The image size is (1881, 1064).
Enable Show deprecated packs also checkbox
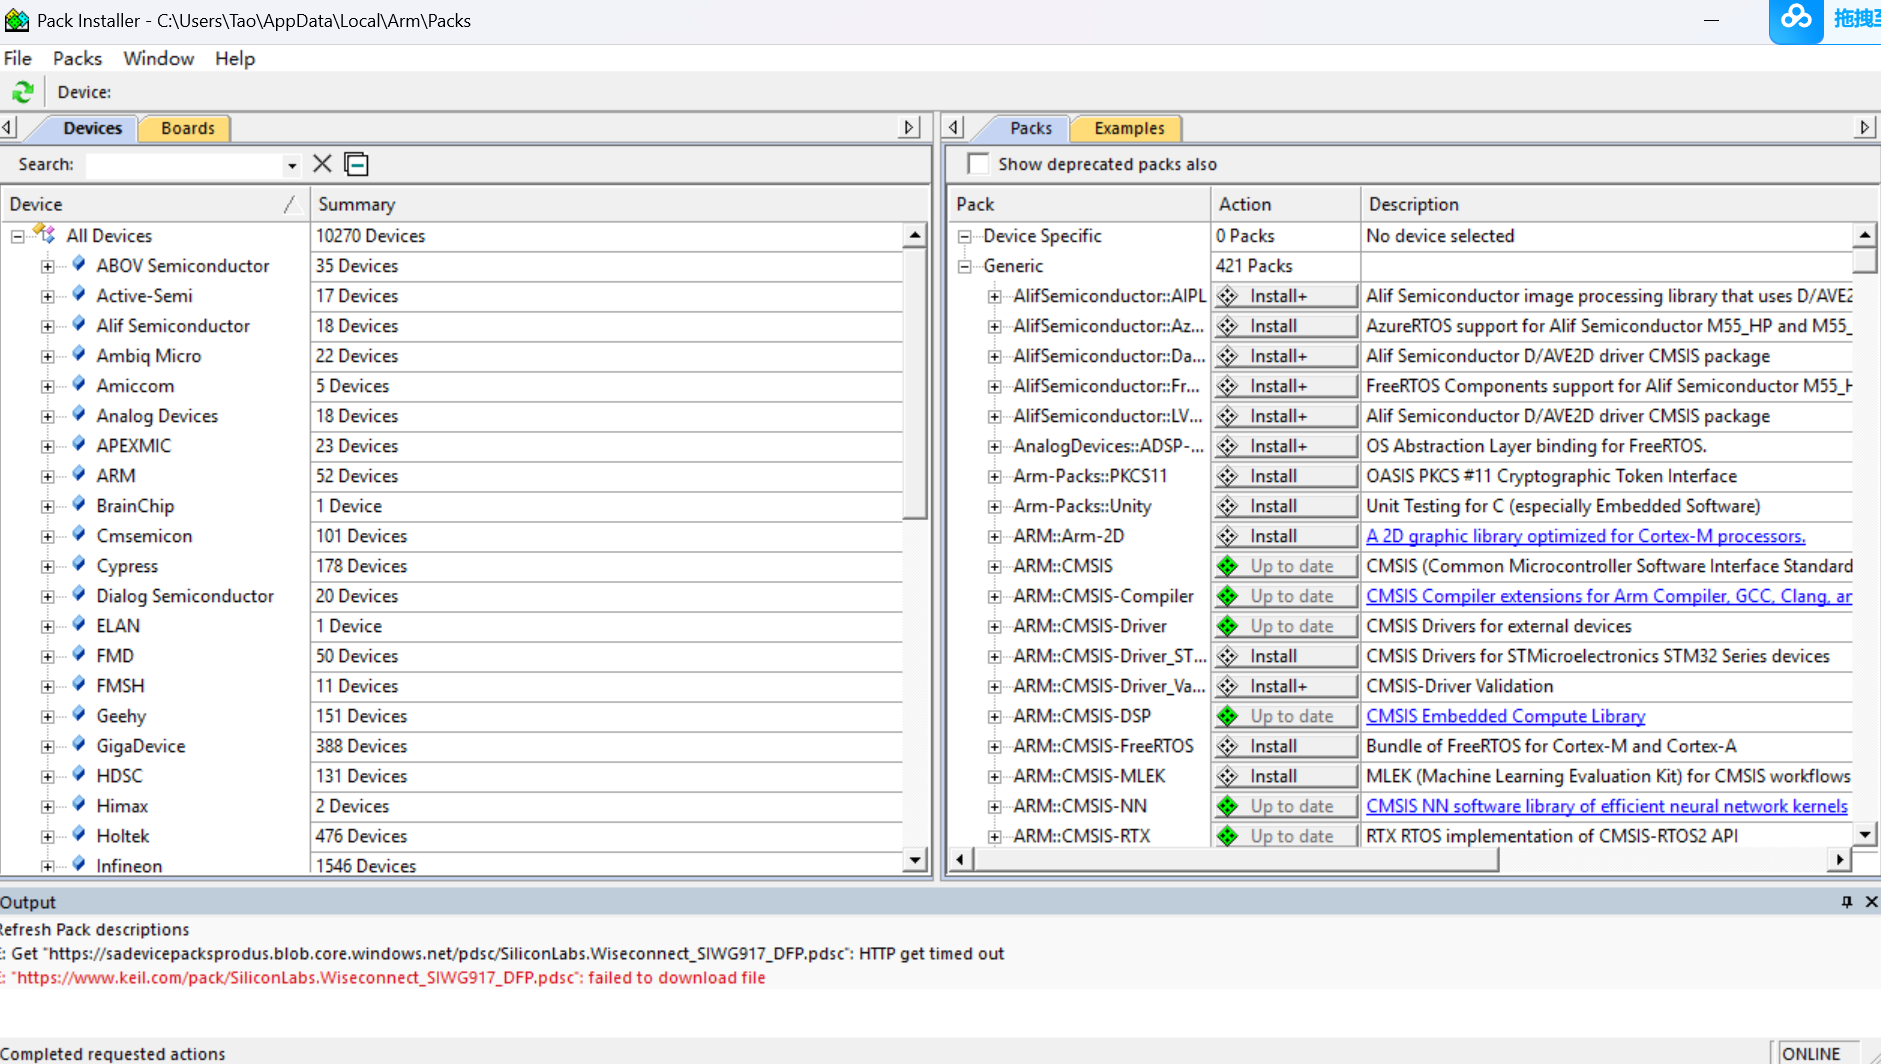[x=978, y=164]
